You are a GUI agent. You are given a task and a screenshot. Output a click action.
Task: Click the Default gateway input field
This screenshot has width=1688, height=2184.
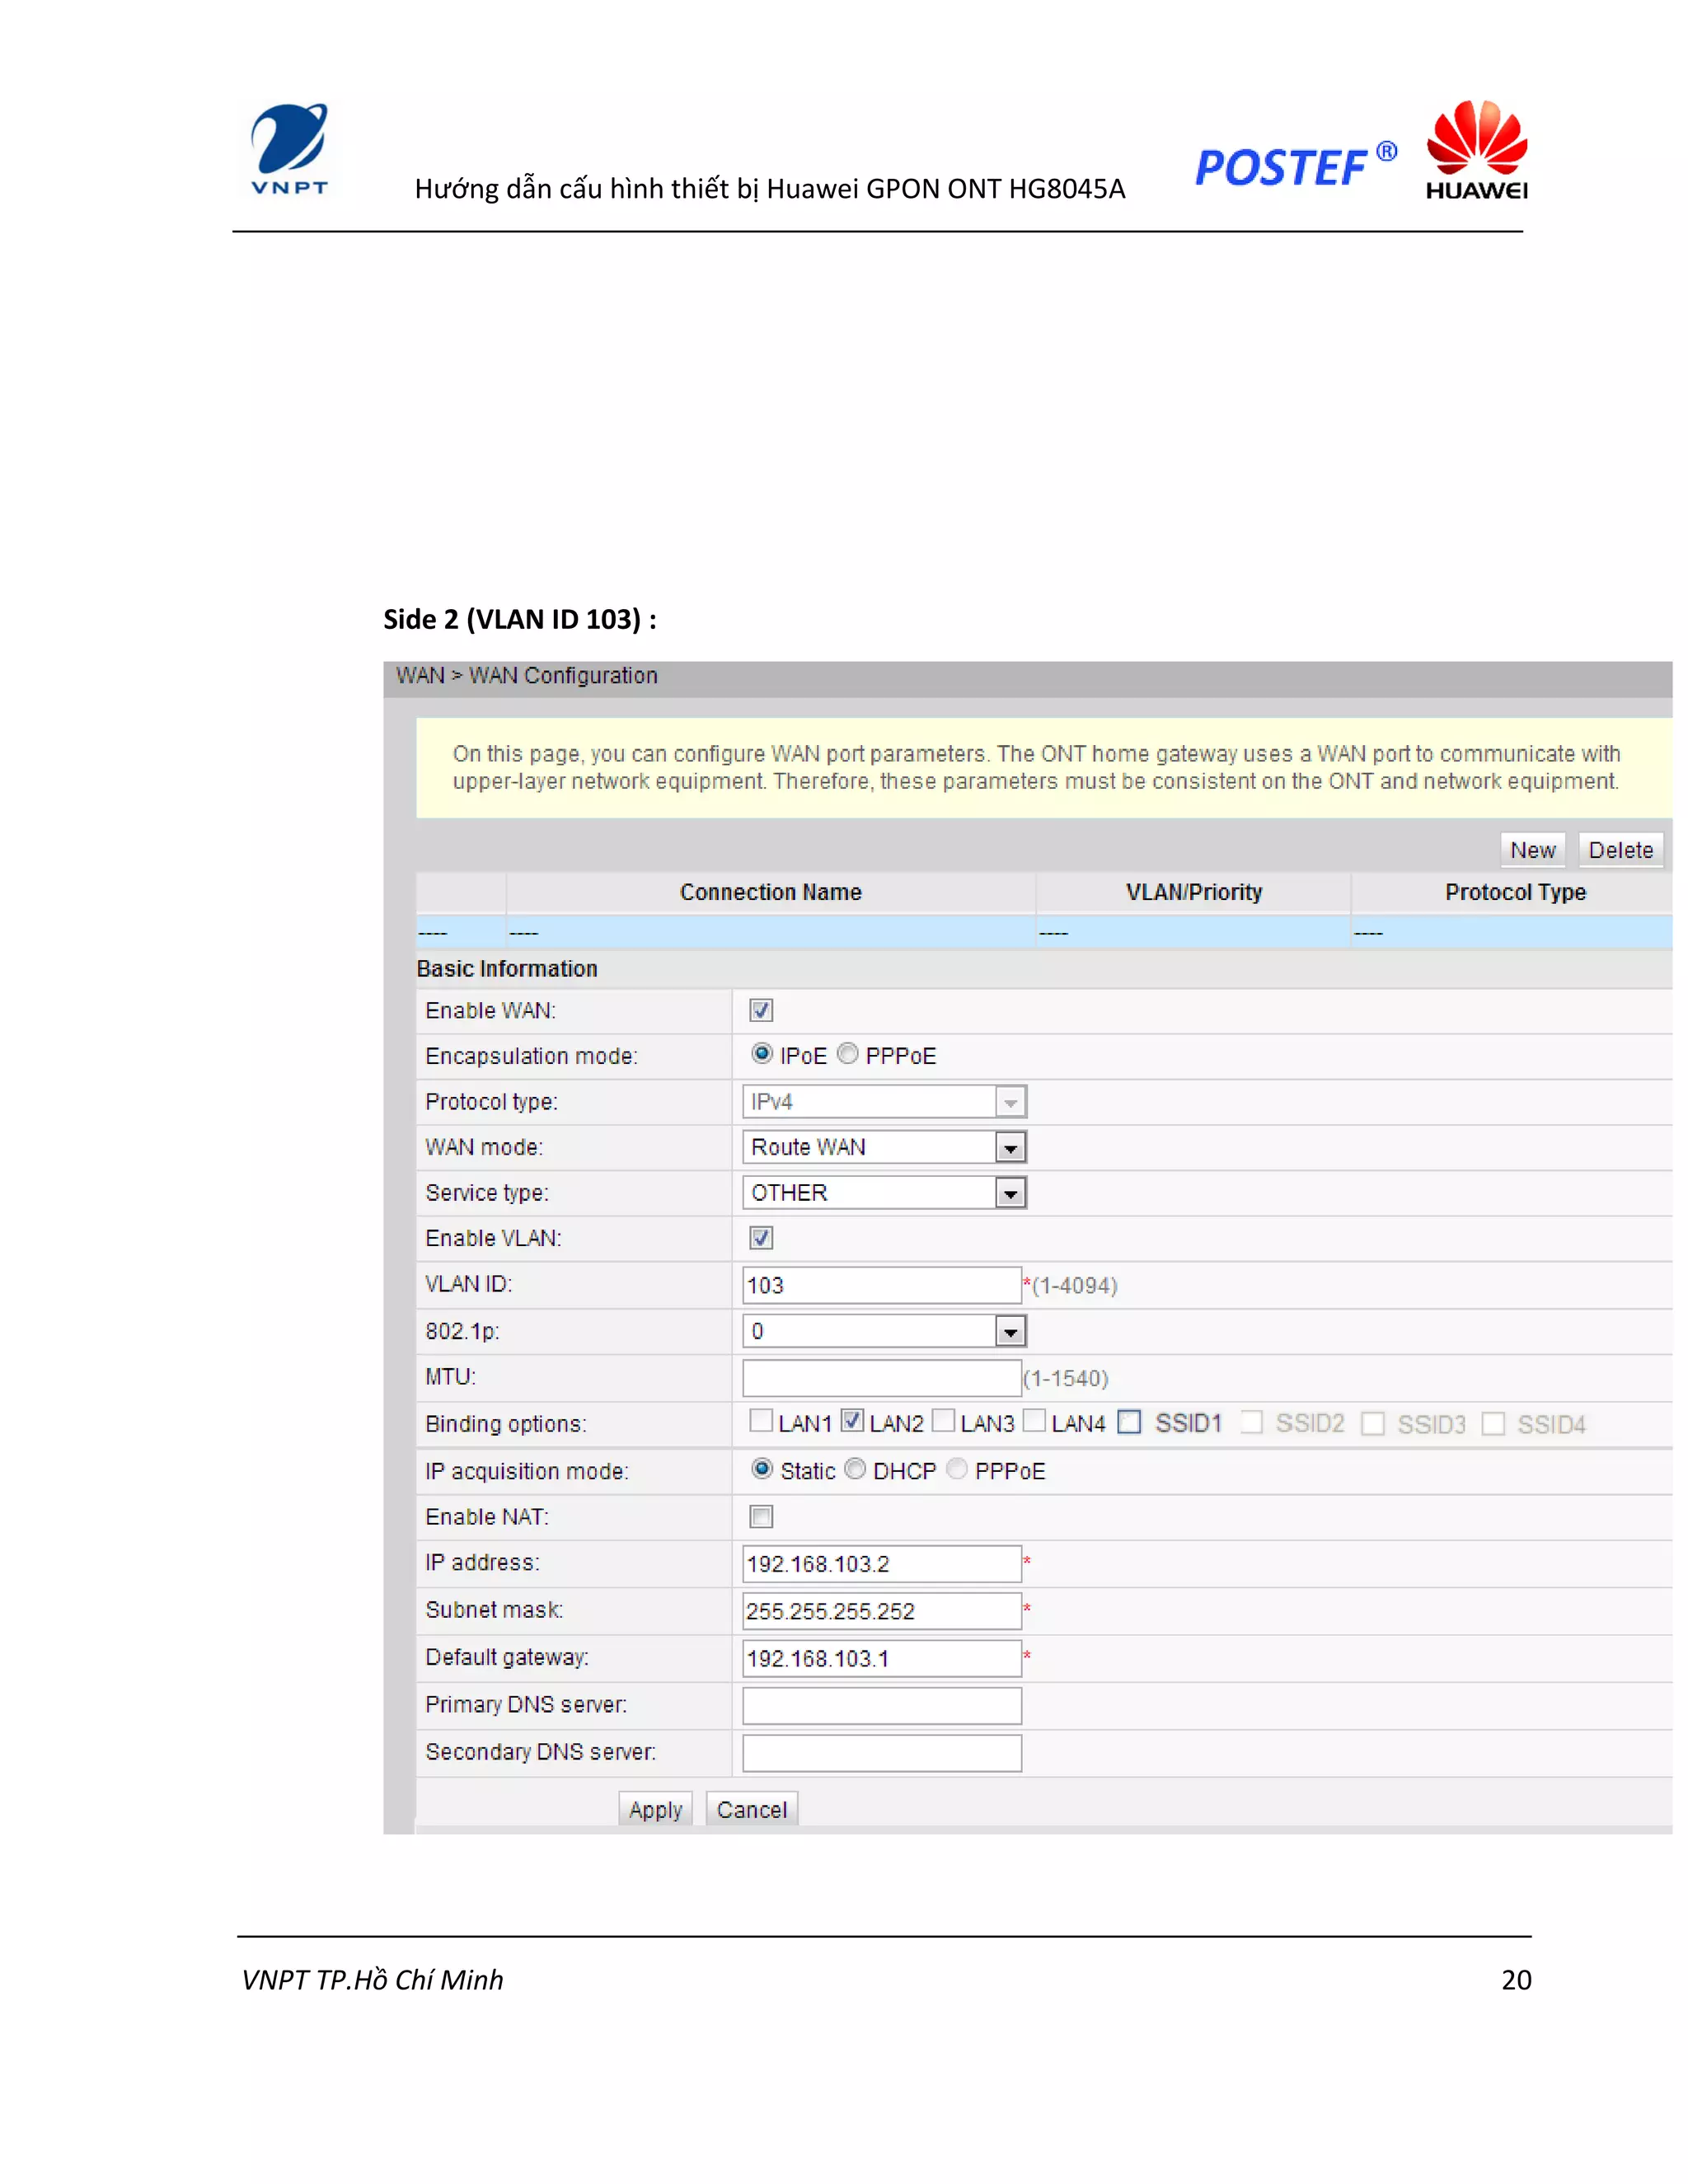pos(881,1658)
